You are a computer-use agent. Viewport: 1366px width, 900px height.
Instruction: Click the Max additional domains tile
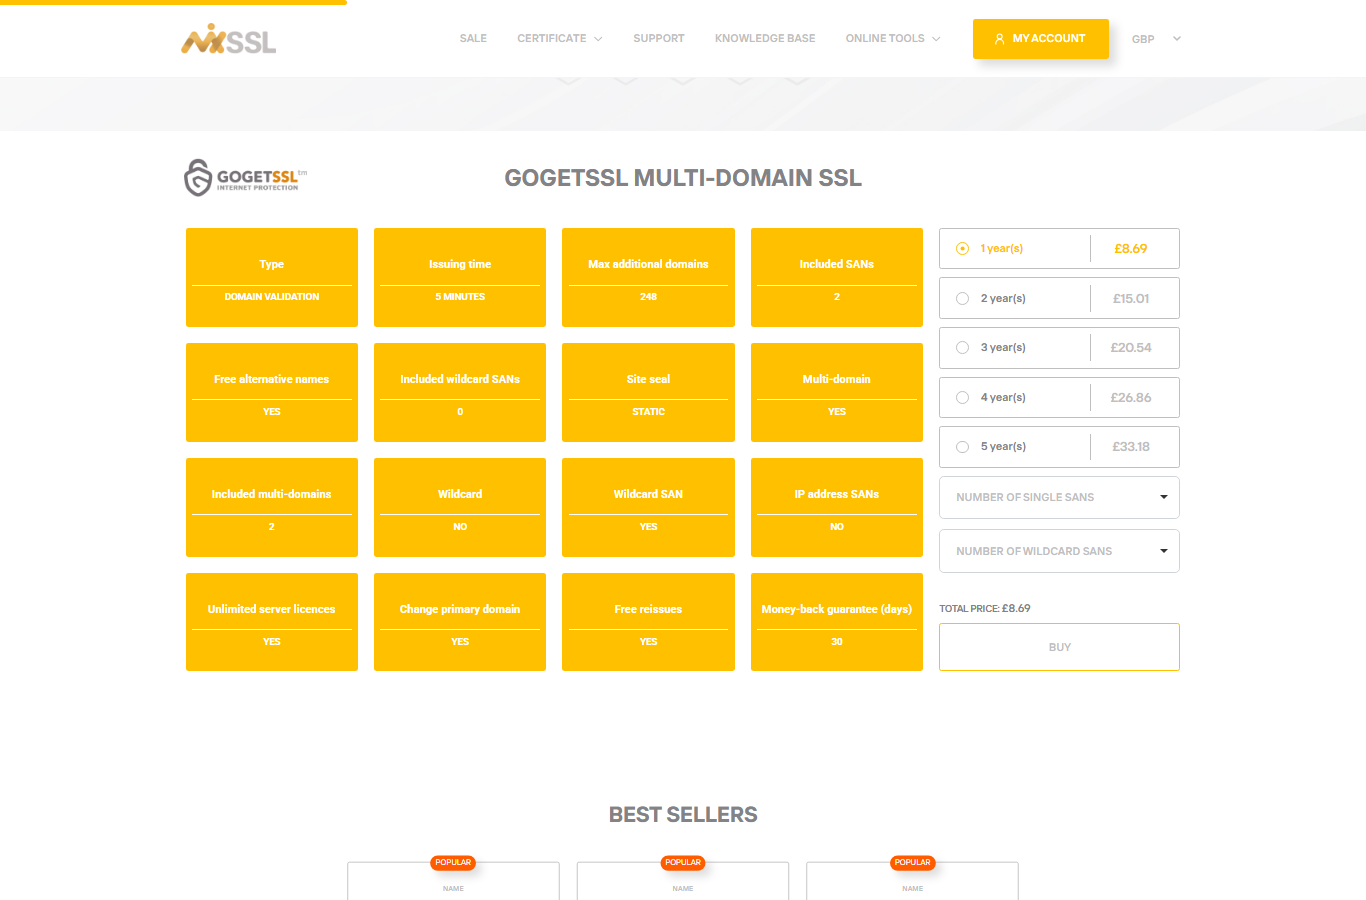pyautogui.click(x=648, y=277)
